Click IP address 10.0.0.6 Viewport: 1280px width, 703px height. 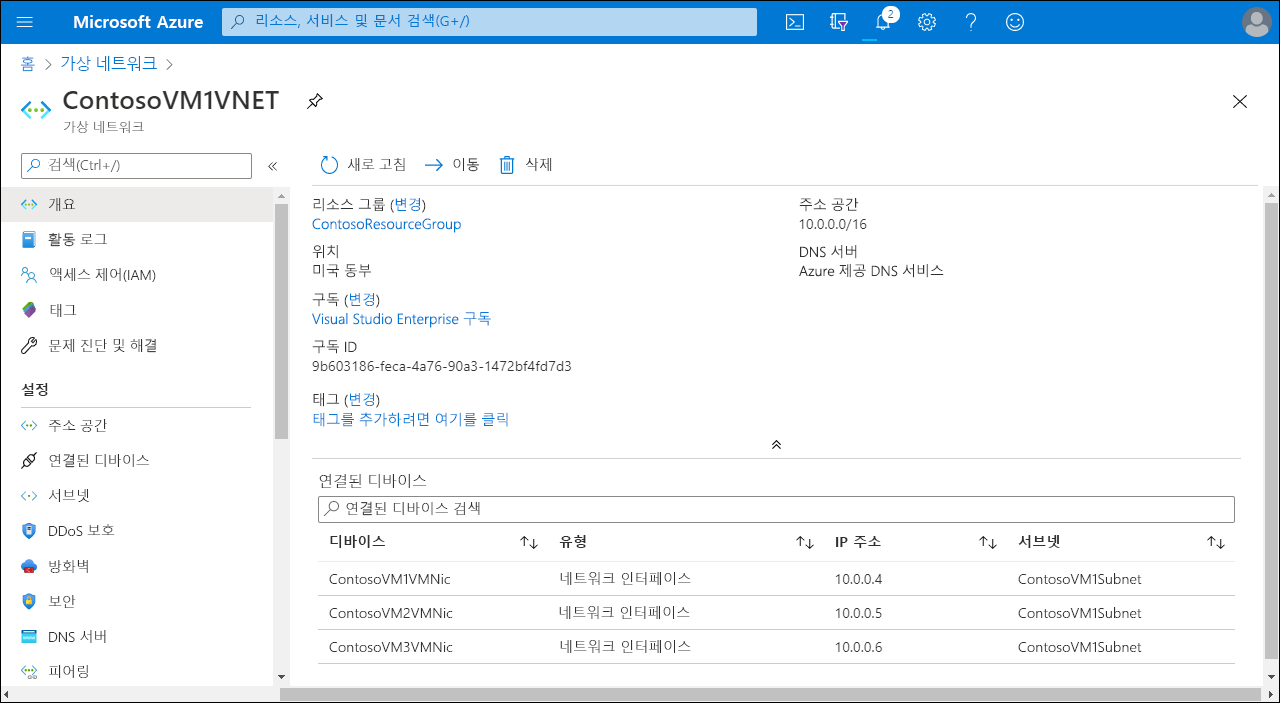(x=859, y=647)
